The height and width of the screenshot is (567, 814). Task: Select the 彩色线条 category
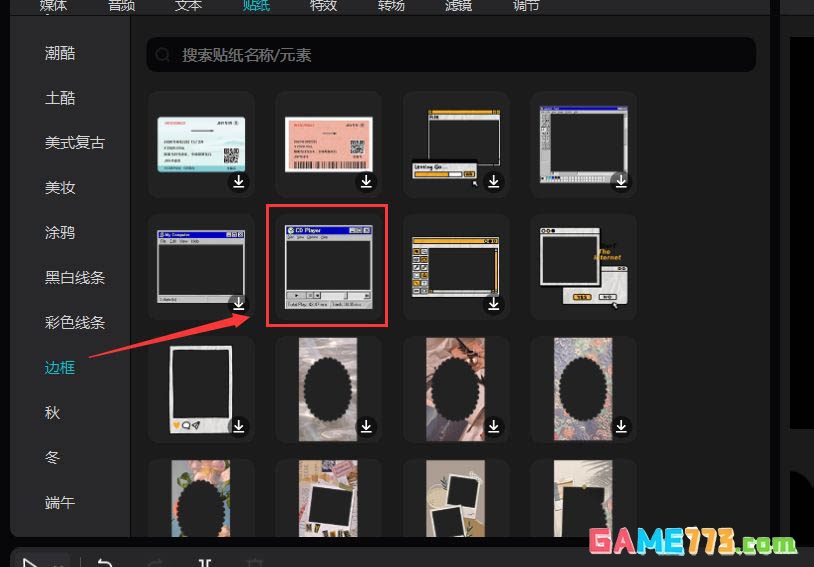click(x=75, y=322)
